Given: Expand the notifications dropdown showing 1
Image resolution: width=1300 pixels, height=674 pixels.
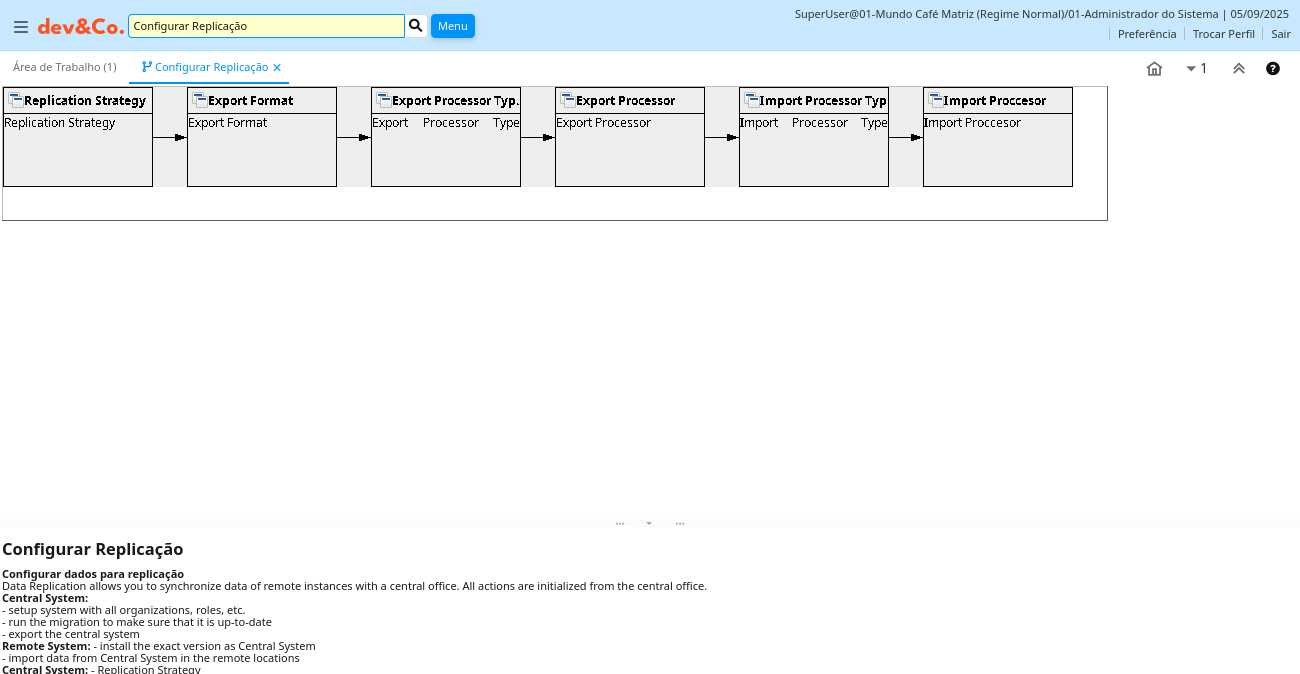Looking at the screenshot, I should 1196,69.
